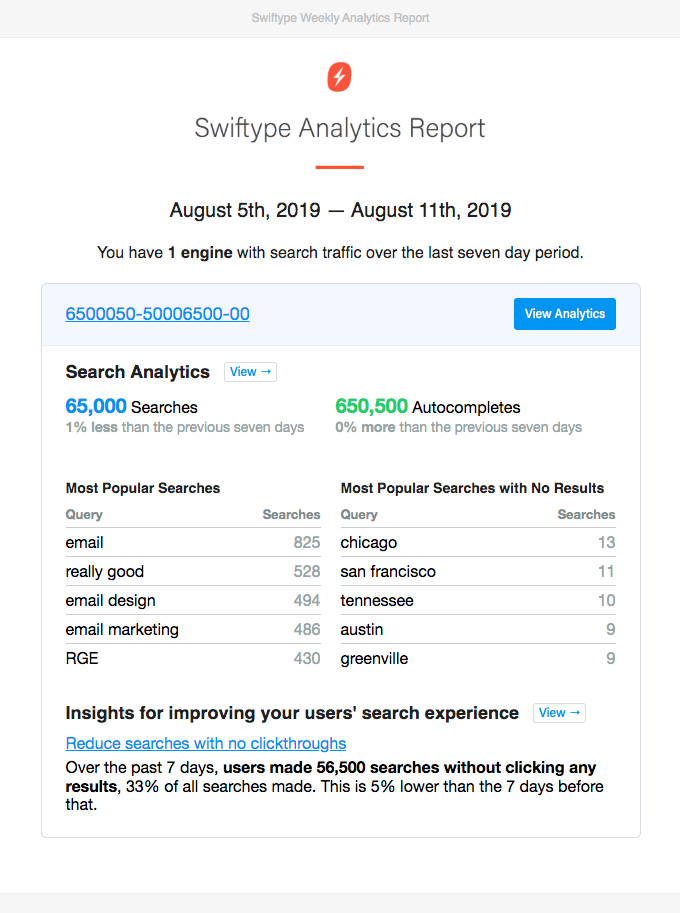This screenshot has width=680, height=913.
Task: Select the 'chicago' no-results query
Action: (x=369, y=542)
